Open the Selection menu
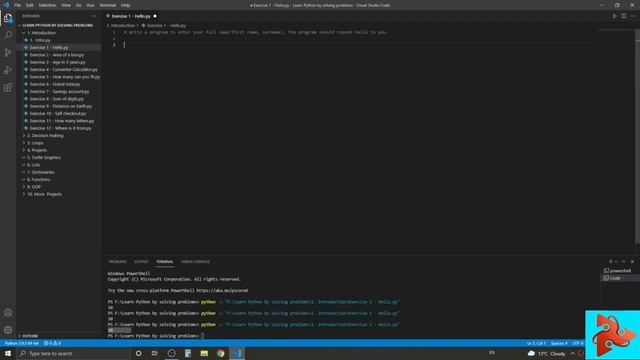640x360 pixels. point(47,5)
